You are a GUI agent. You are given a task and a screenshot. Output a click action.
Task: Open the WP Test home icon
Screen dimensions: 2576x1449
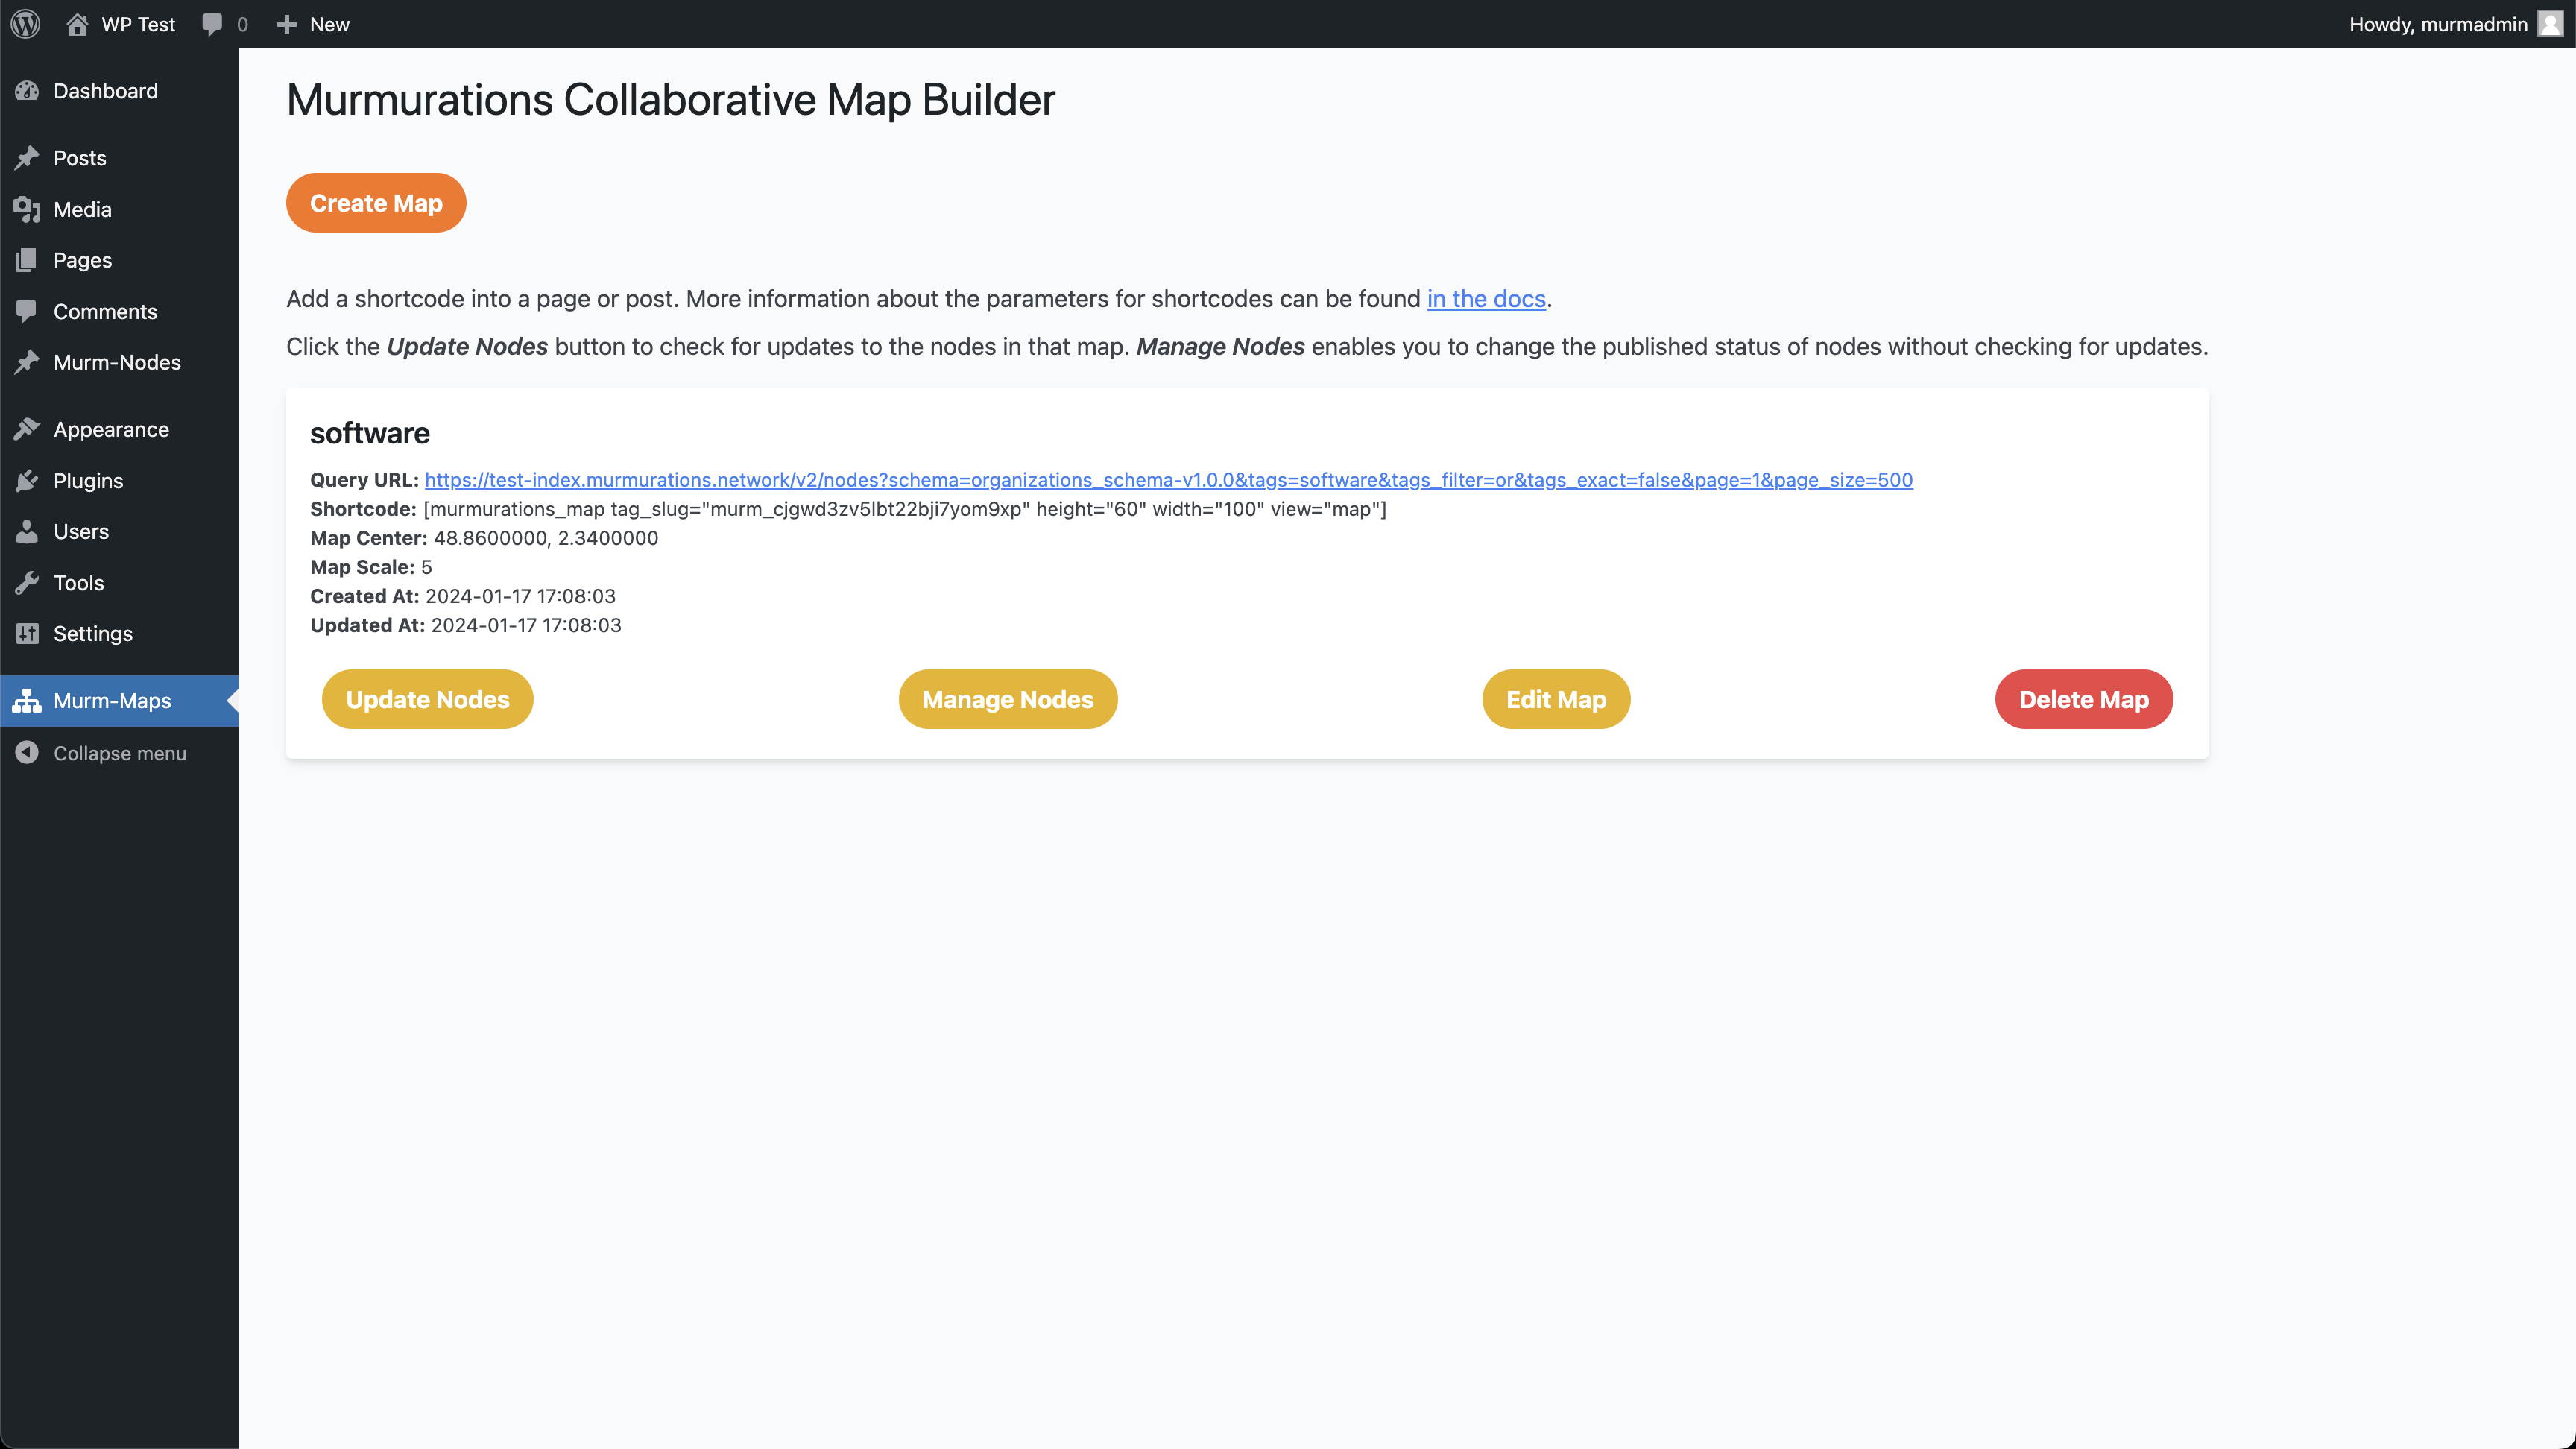pos(77,24)
